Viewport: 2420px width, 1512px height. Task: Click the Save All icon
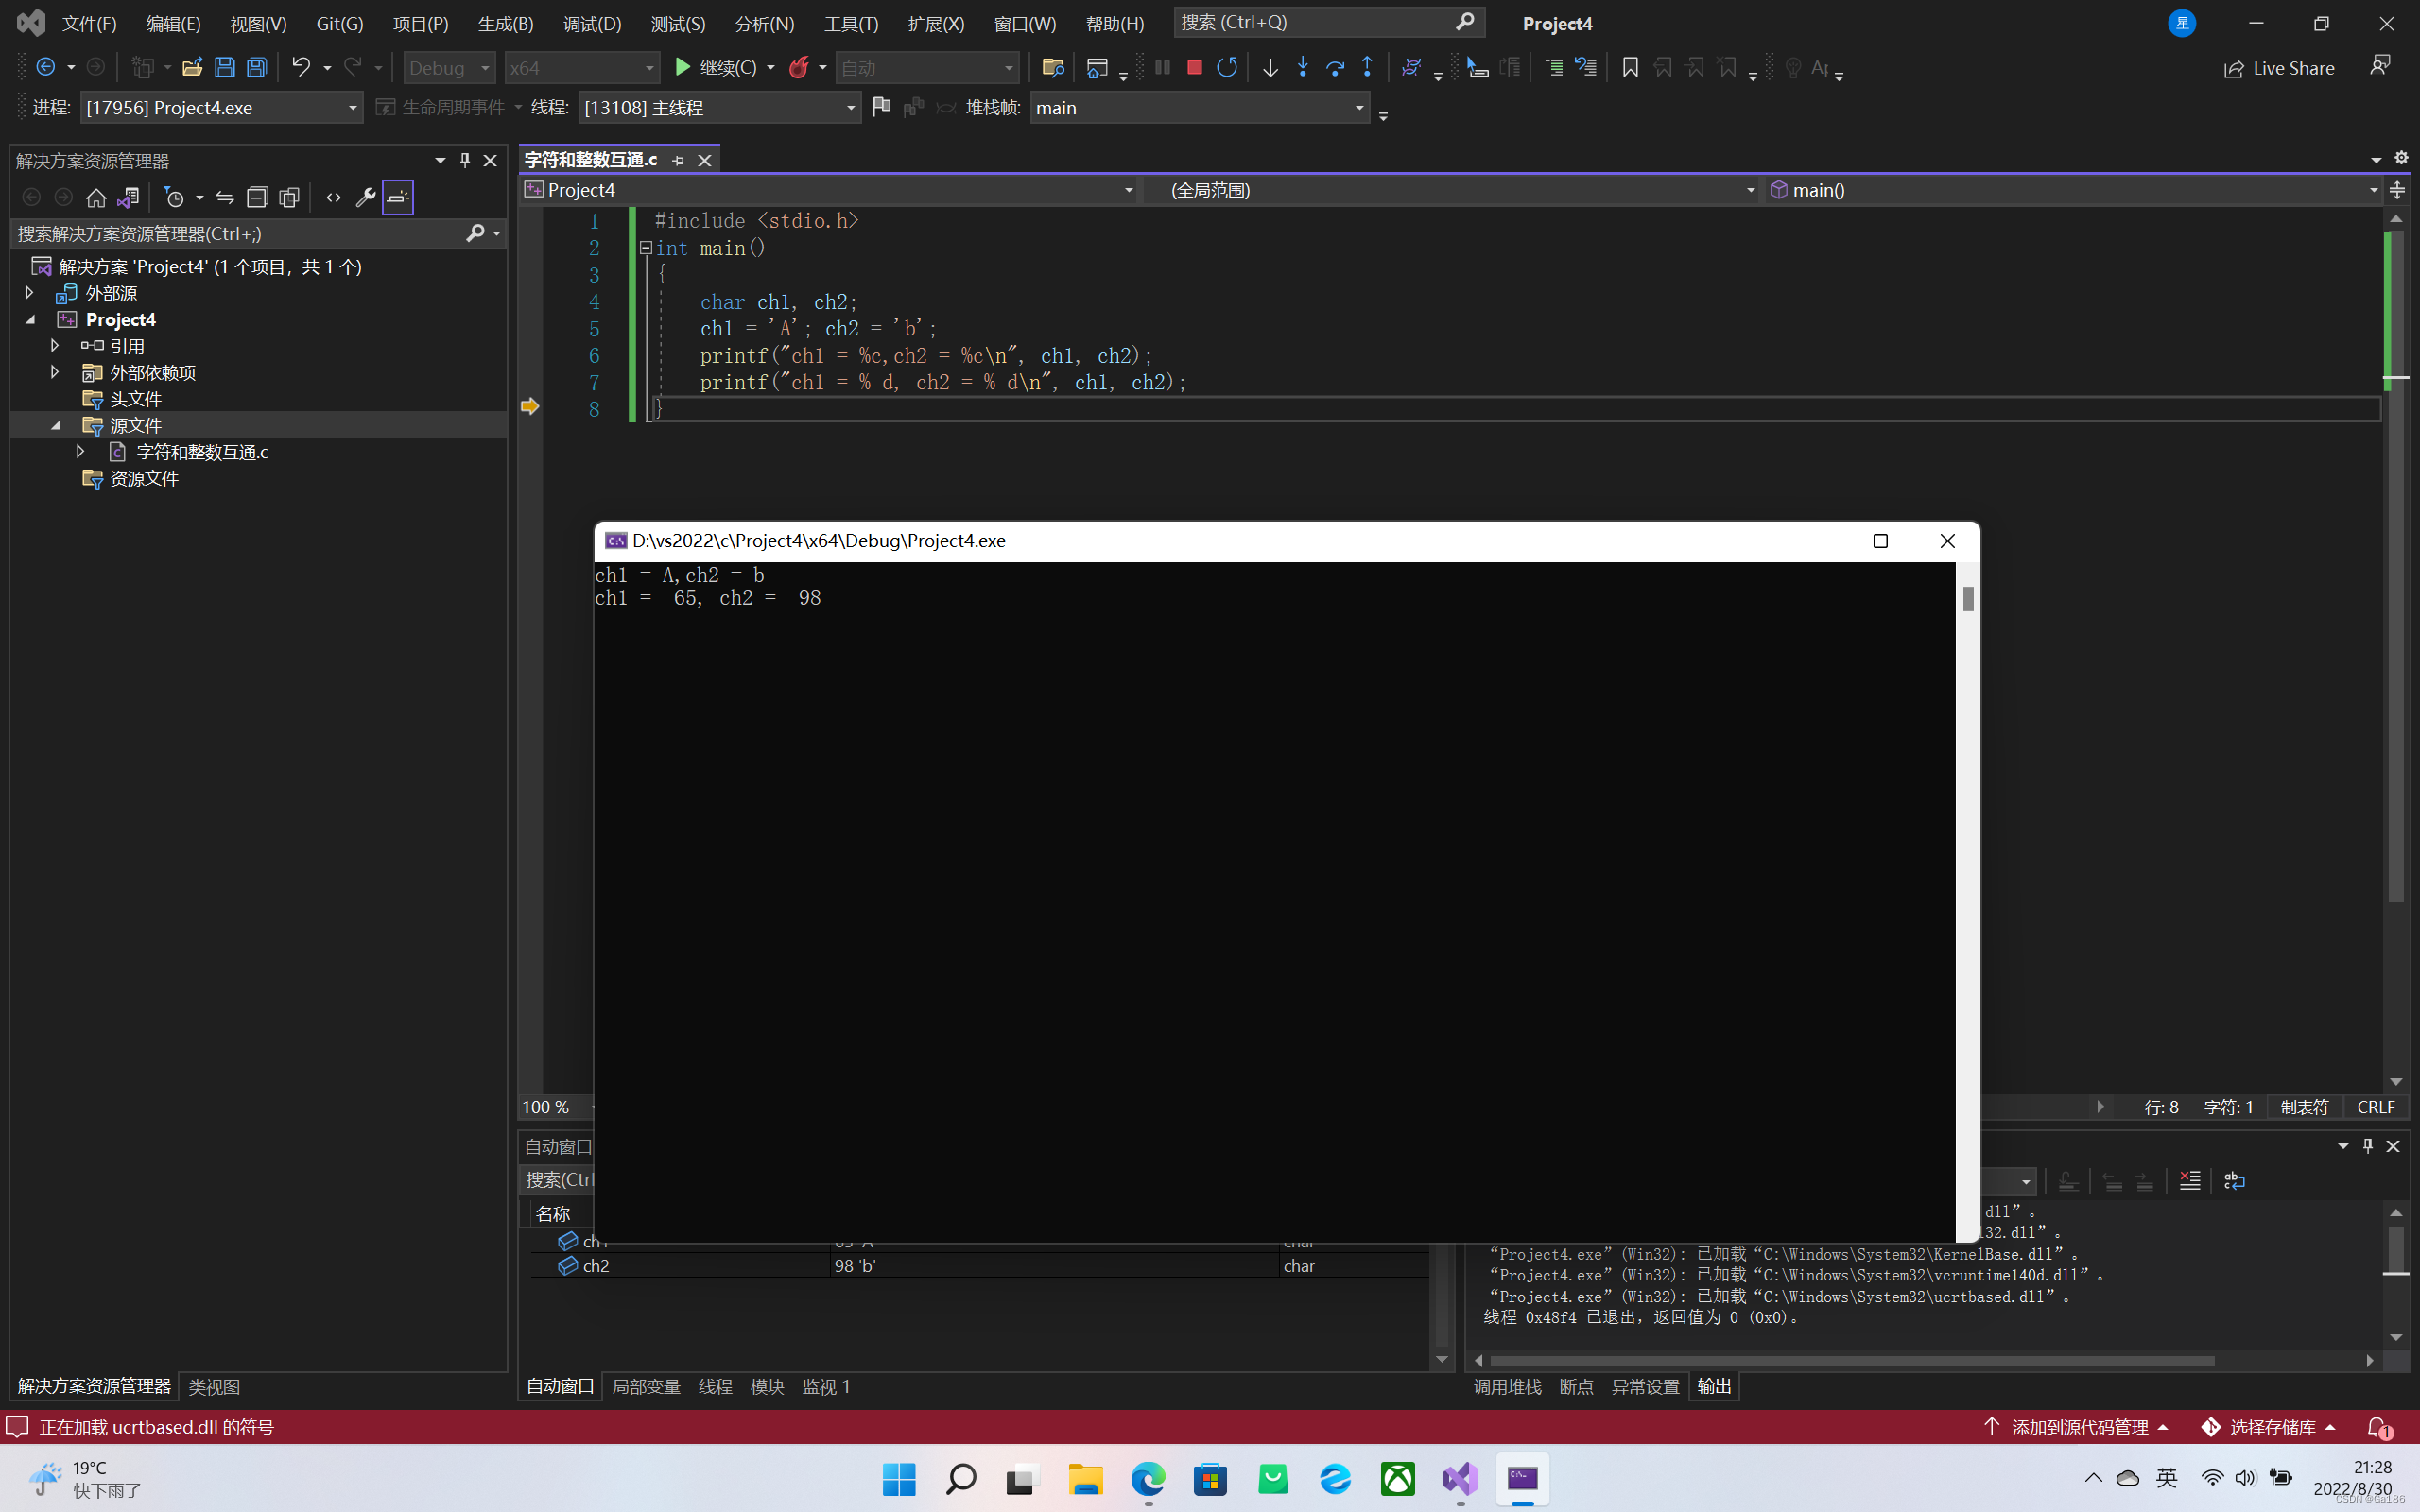257,67
